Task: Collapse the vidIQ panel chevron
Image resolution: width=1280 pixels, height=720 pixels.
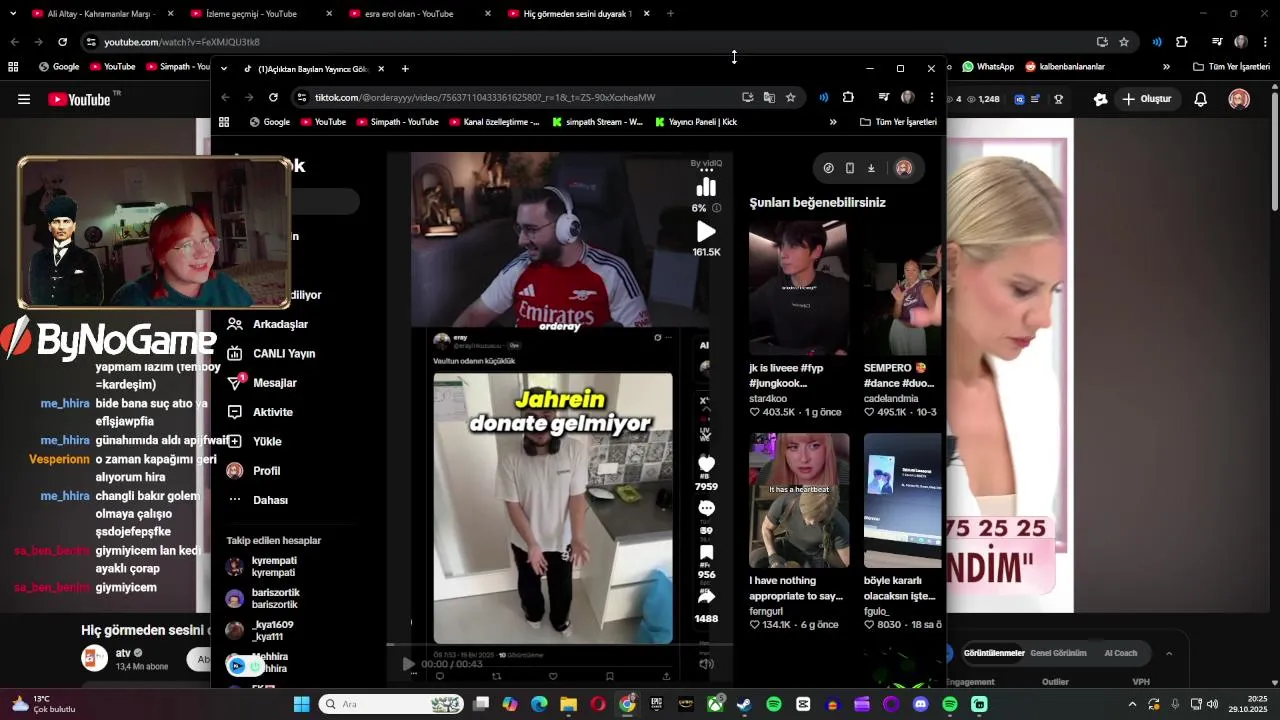Action: [1169, 653]
